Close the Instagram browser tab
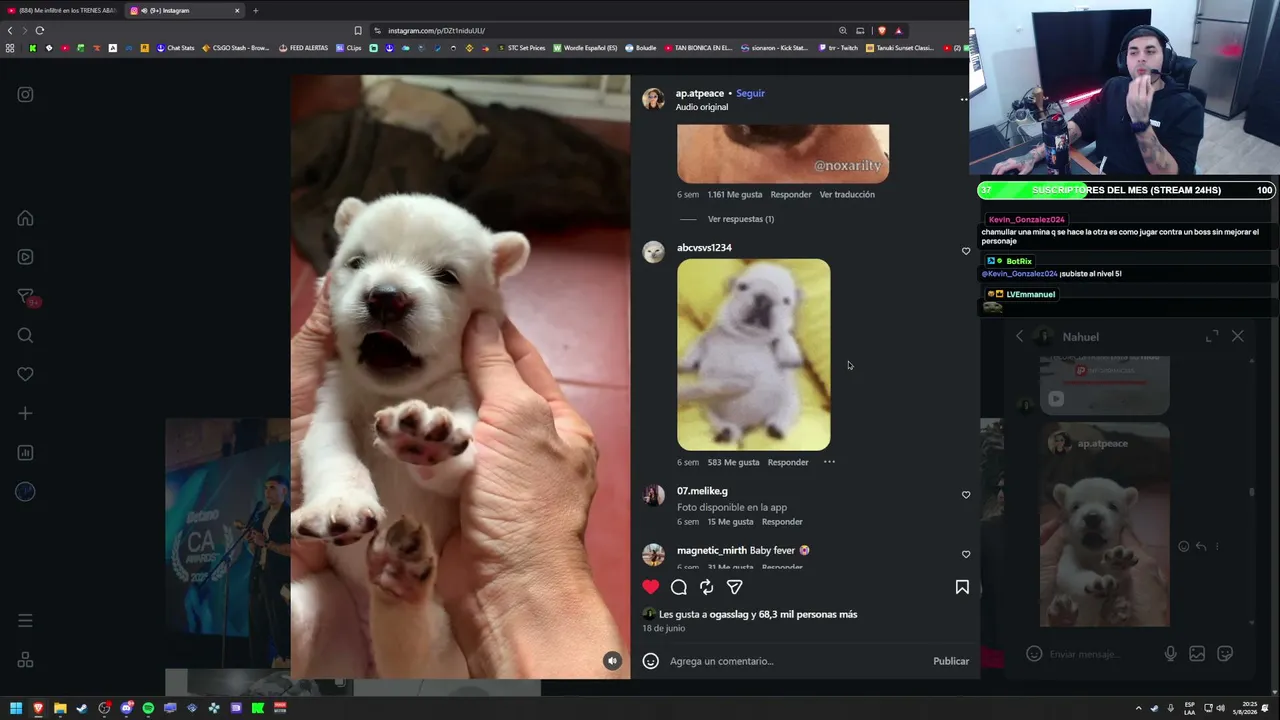Image resolution: width=1280 pixels, height=720 pixels. [x=237, y=11]
